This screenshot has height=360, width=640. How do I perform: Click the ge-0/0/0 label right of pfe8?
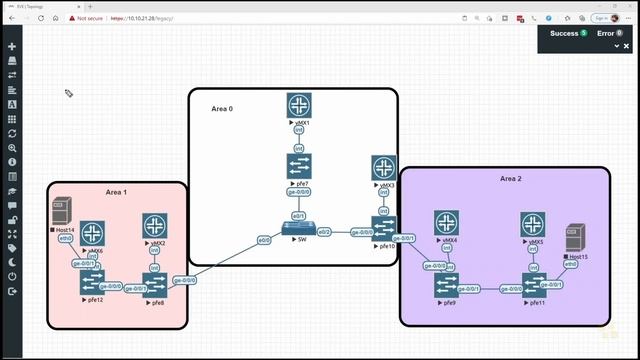coord(184,280)
